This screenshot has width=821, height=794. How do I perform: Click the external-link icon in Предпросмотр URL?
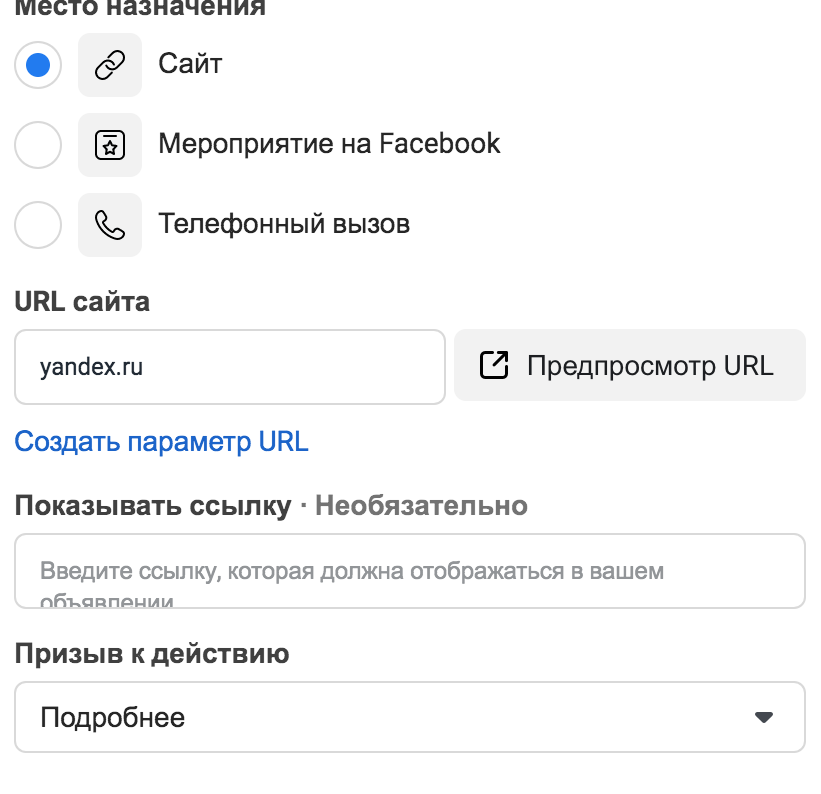tap(494, 365)
